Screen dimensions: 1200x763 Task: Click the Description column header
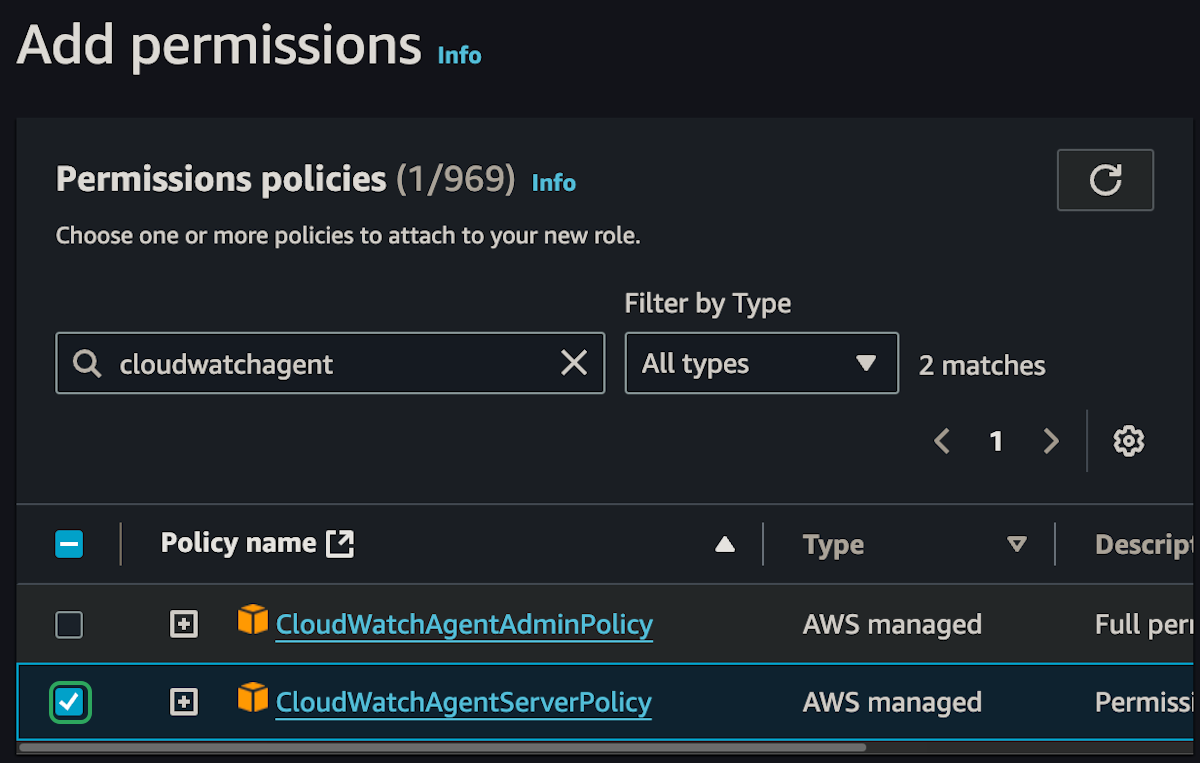point(1145,545)
